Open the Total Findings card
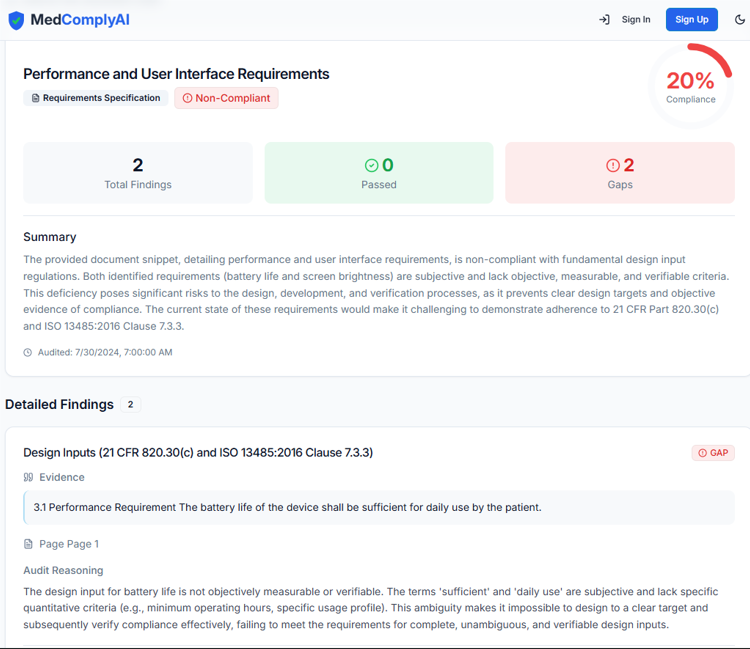Image resolution: width=750 pixels, height=649 pixels. (x=138, y=173)
